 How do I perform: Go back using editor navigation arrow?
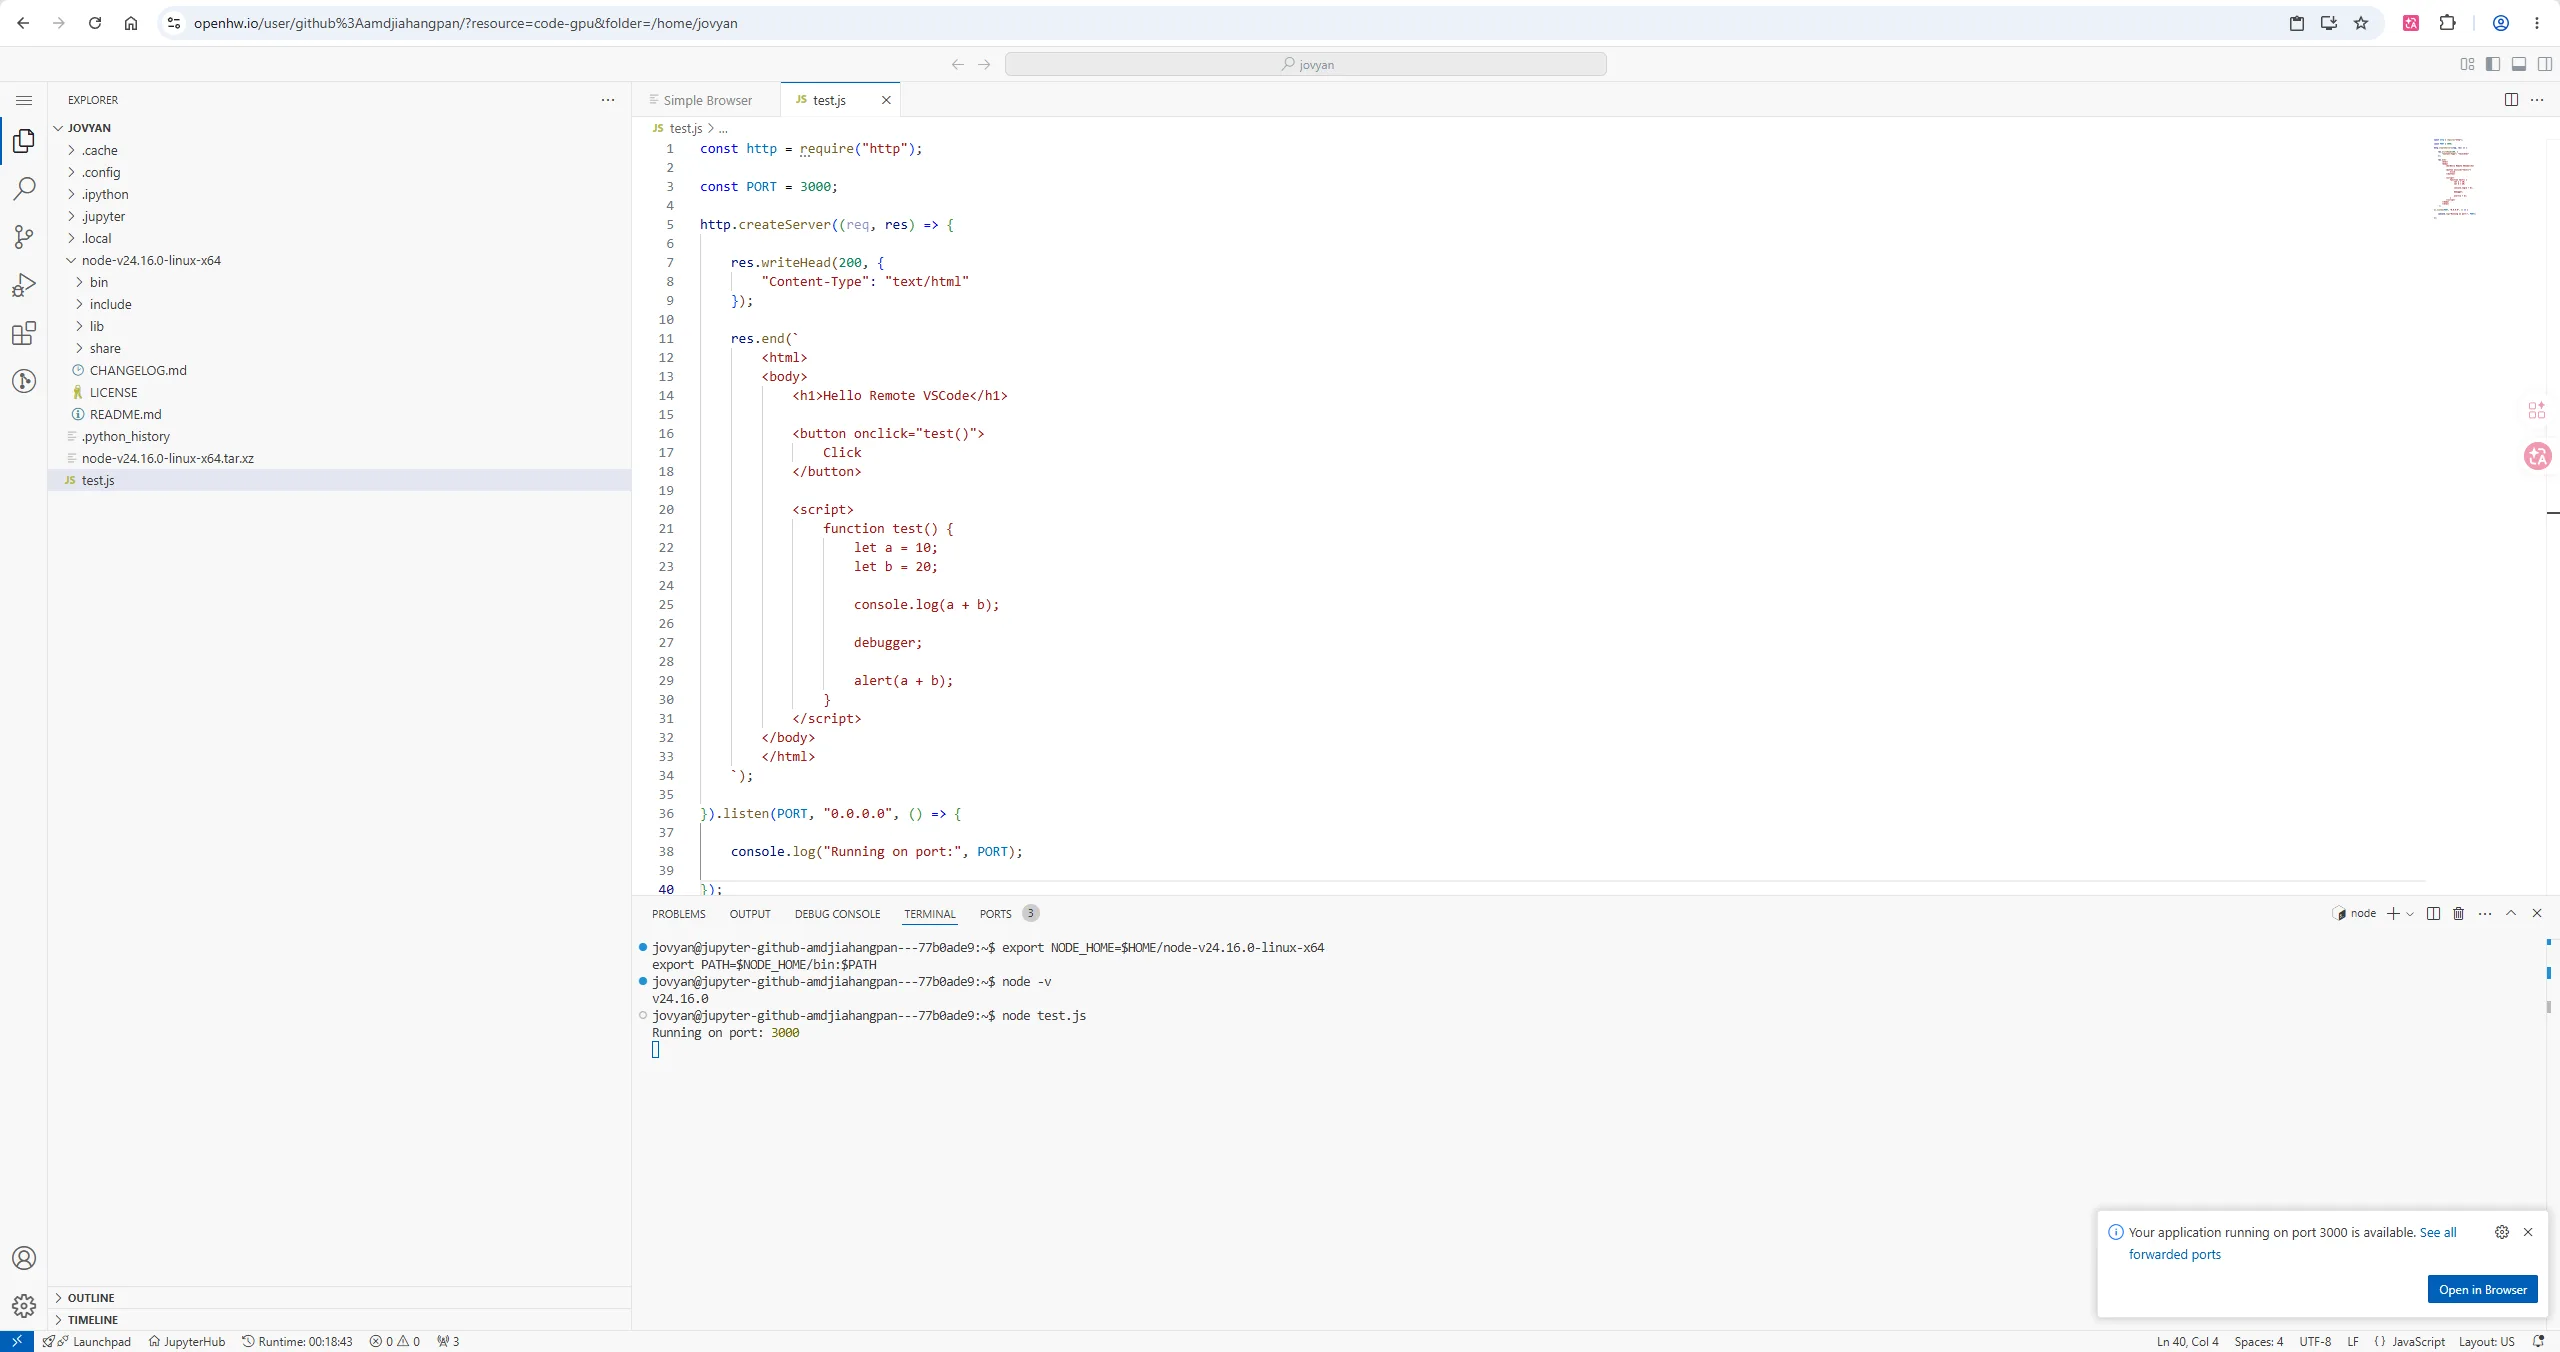[x=957, y=64]
